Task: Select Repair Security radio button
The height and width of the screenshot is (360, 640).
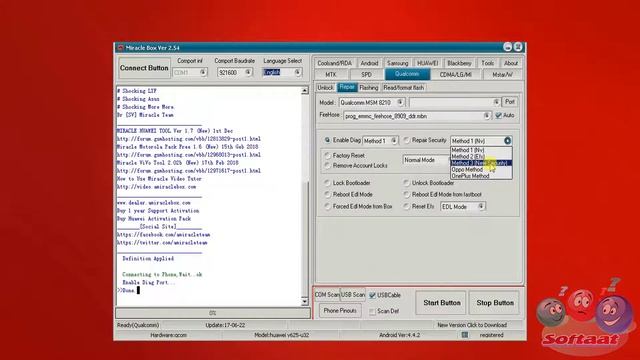Action: [406, 140]
